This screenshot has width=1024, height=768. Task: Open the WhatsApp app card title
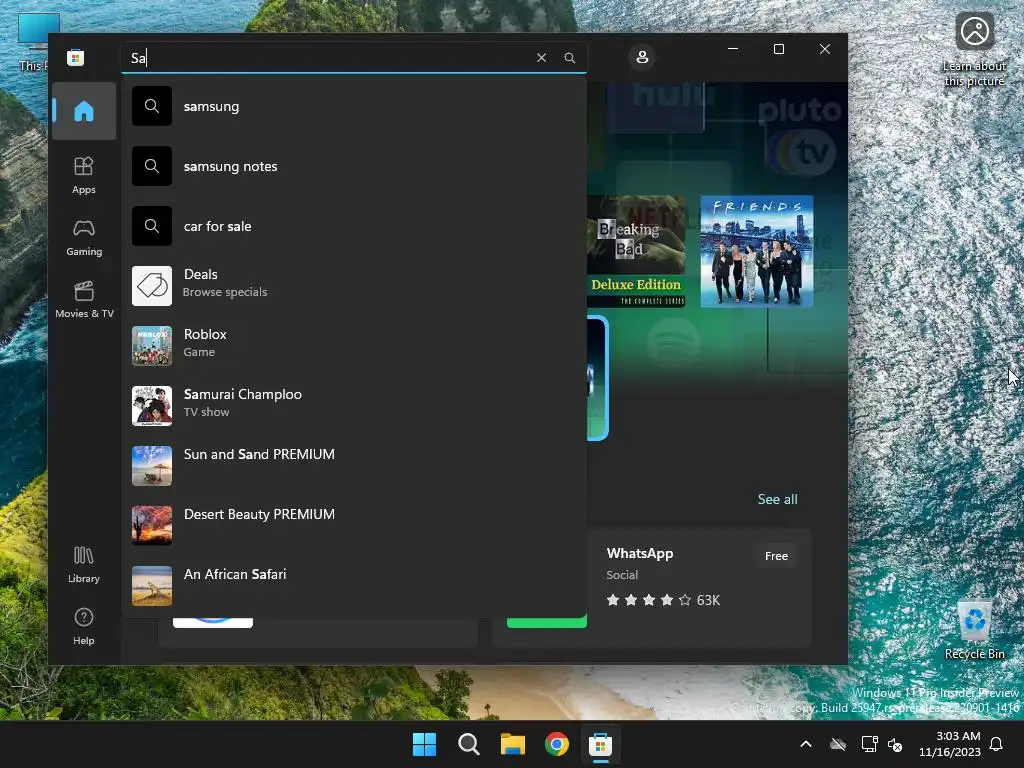(639, 553)
